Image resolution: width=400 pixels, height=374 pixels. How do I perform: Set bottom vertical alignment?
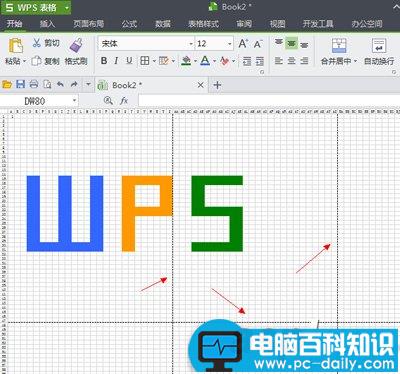click(304, 44)
